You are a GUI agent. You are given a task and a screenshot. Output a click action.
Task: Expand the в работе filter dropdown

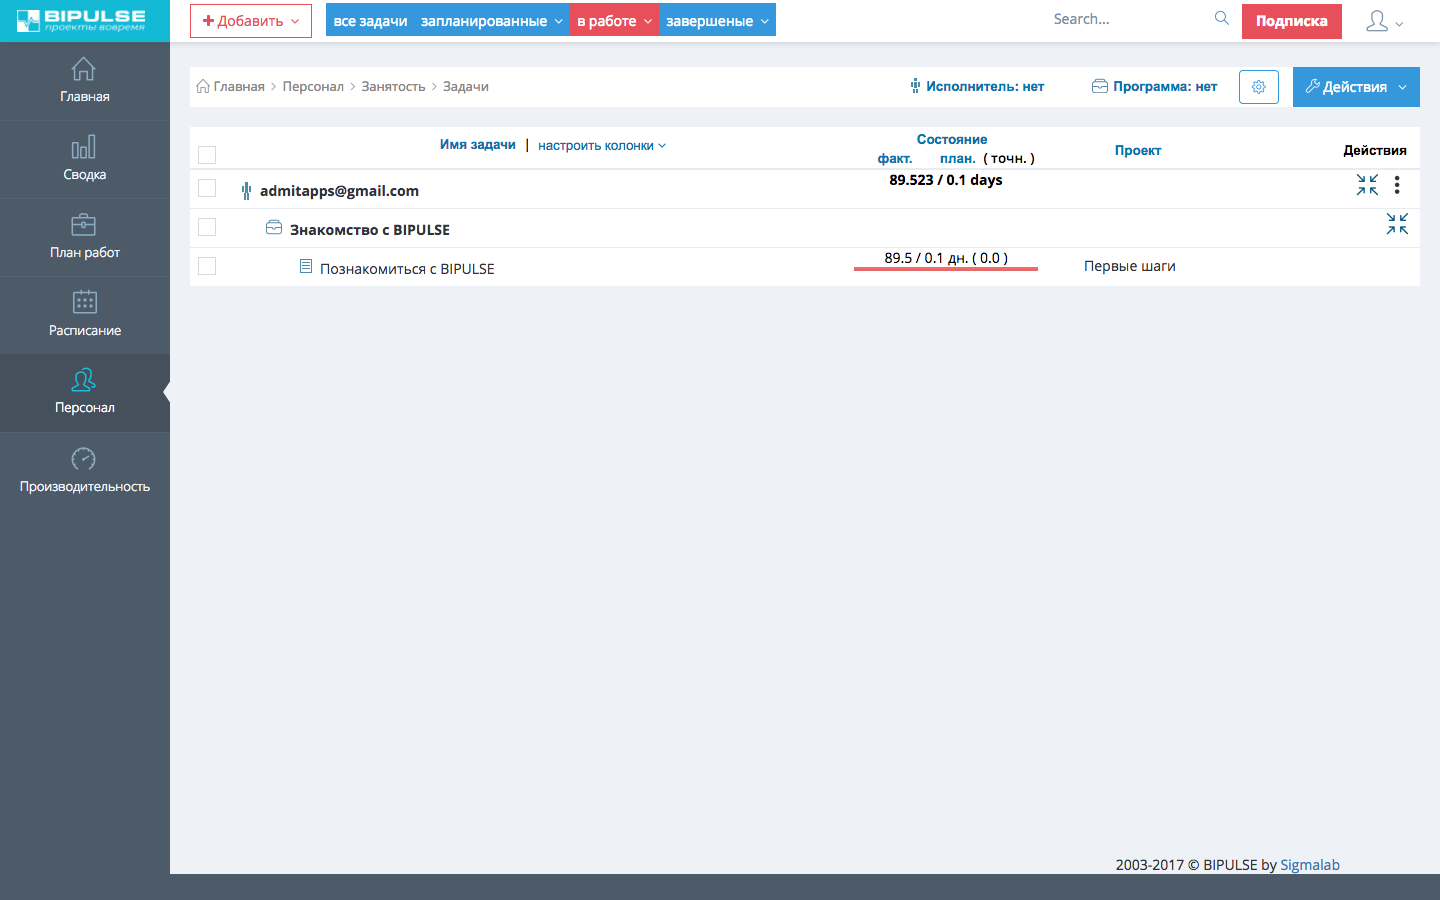[x=614, y=21]
